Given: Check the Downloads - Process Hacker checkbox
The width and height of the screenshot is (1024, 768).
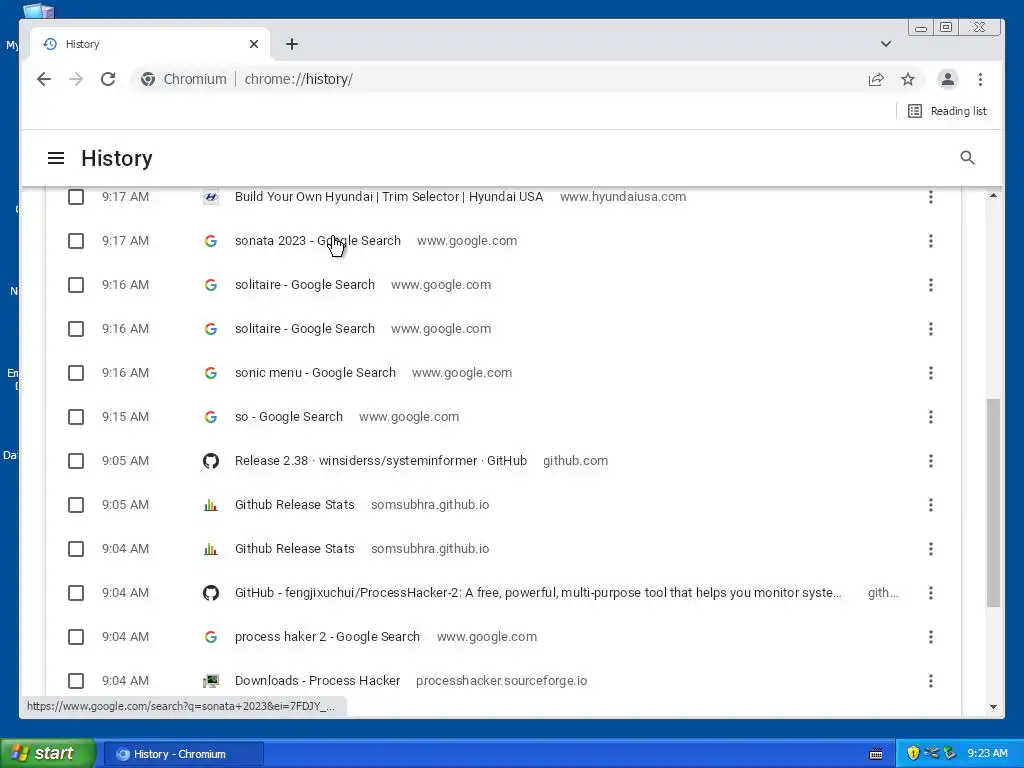Looking at the screenshot, I should pyautogui.click(x=76, y=681).
